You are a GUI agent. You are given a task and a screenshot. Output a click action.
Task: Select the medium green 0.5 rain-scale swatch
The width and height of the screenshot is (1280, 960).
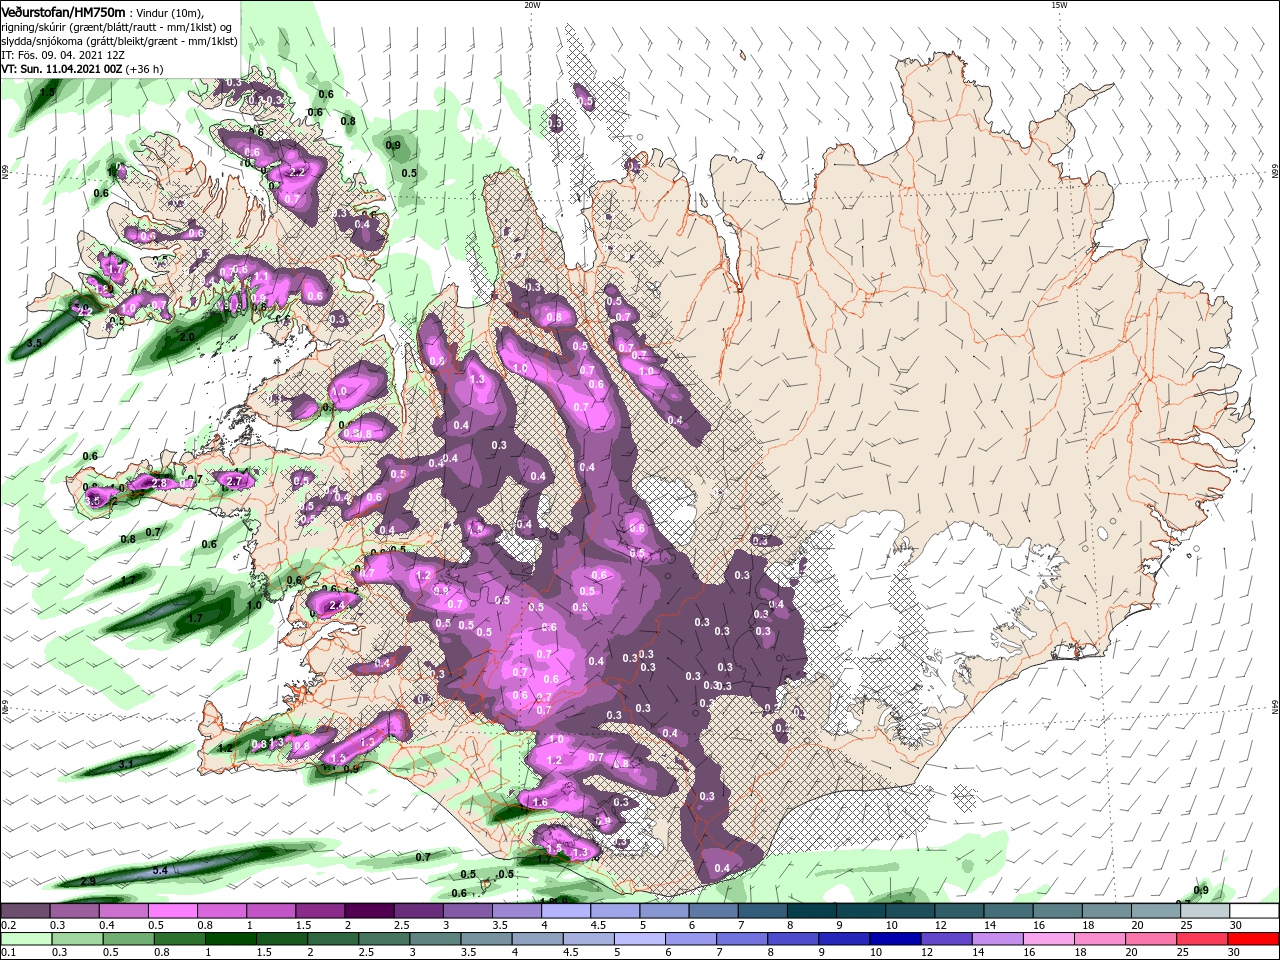[128, 939]
